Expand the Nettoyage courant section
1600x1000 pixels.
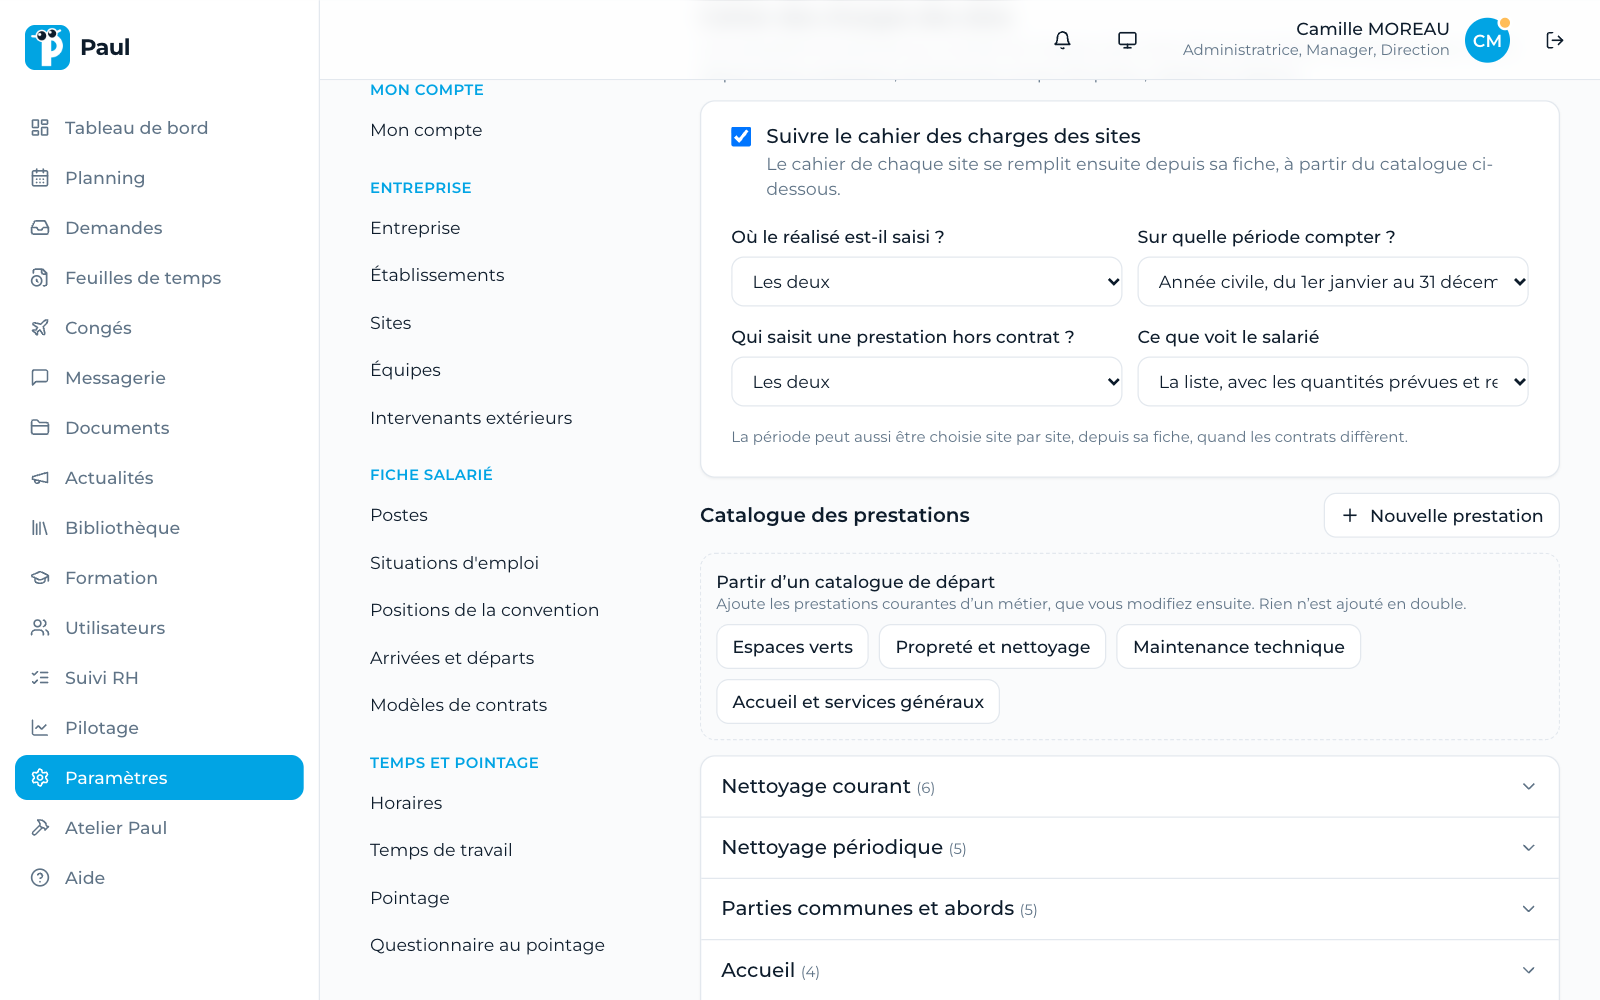[x=1130, y=787]
